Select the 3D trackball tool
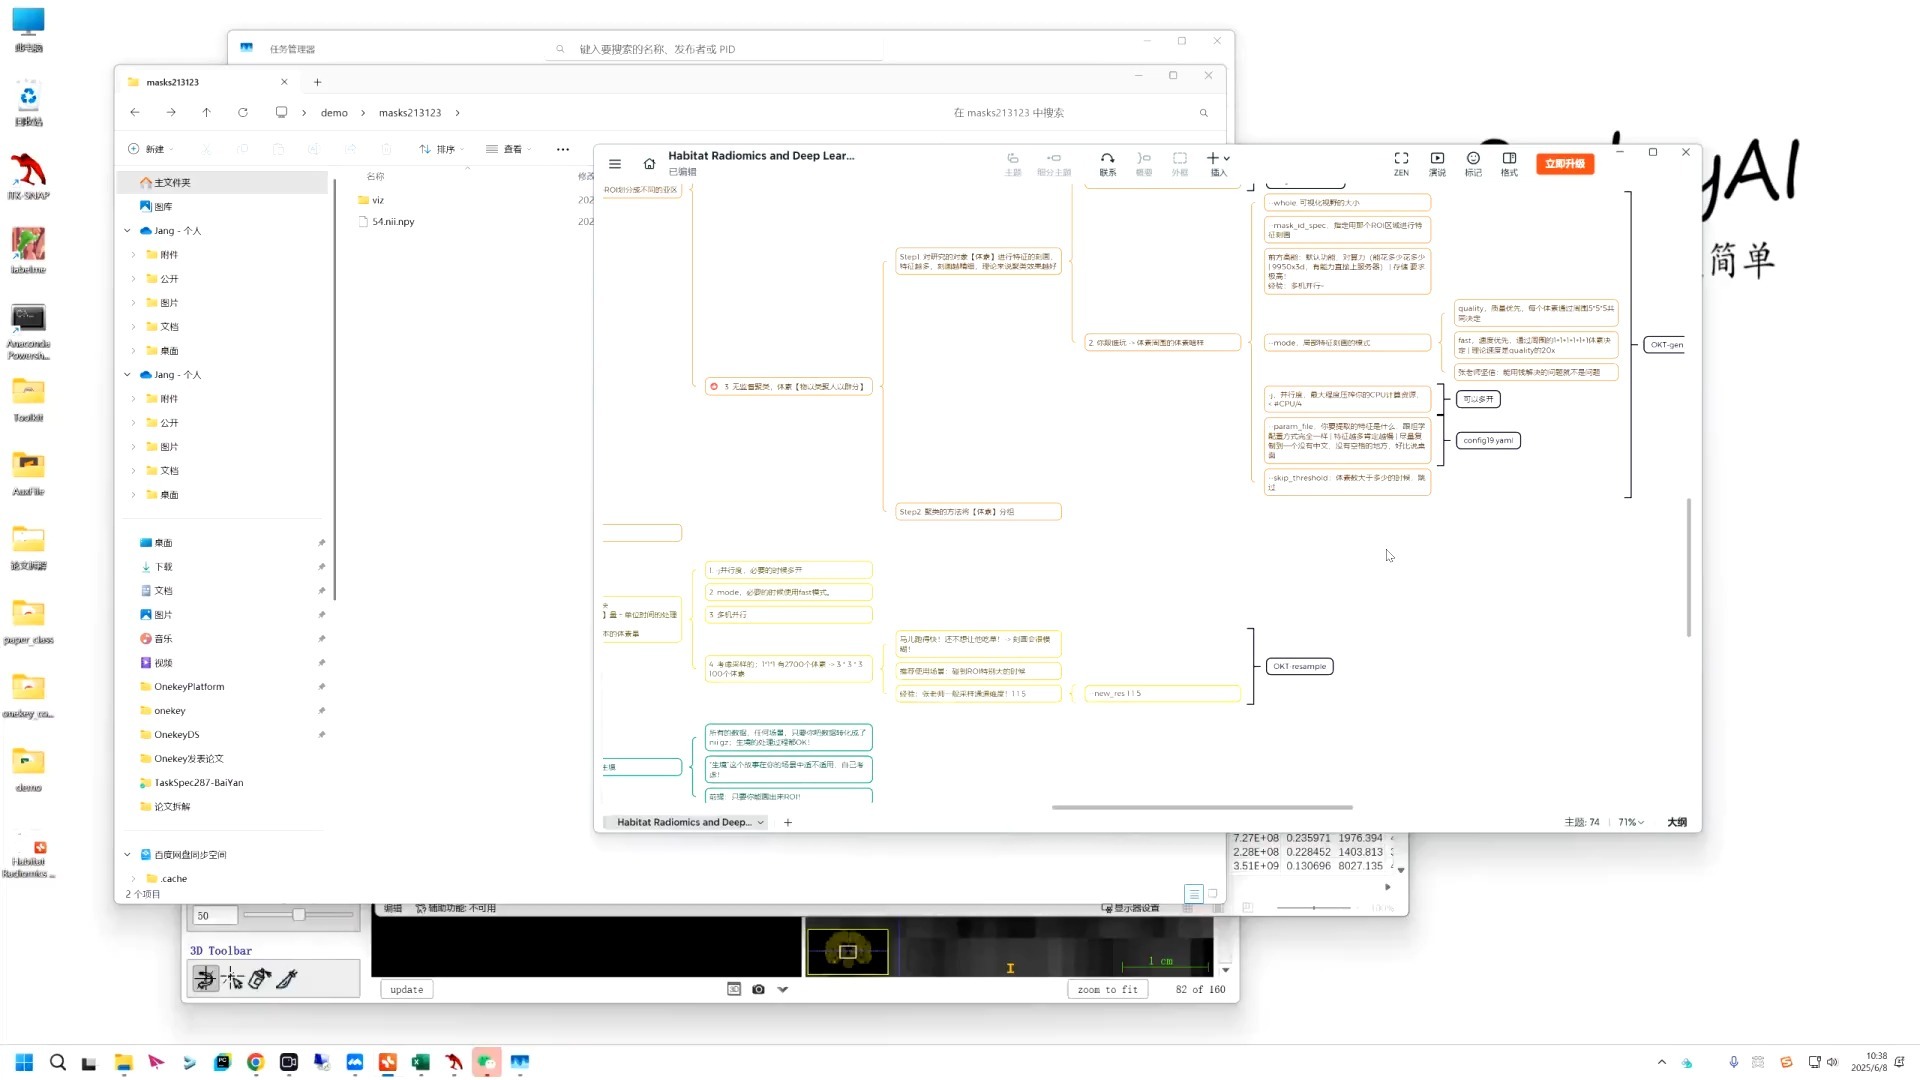 (x=205, y=979)
